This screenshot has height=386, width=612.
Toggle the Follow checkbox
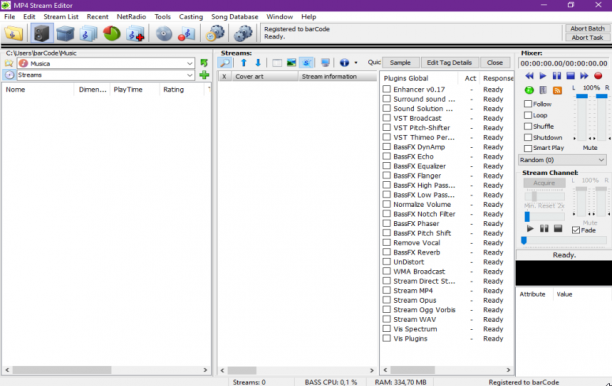point(528,104)
